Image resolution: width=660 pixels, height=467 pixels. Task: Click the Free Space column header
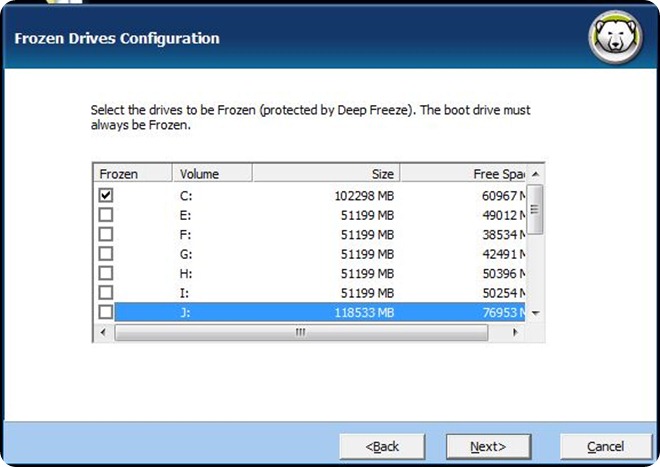tap(462, 173)
